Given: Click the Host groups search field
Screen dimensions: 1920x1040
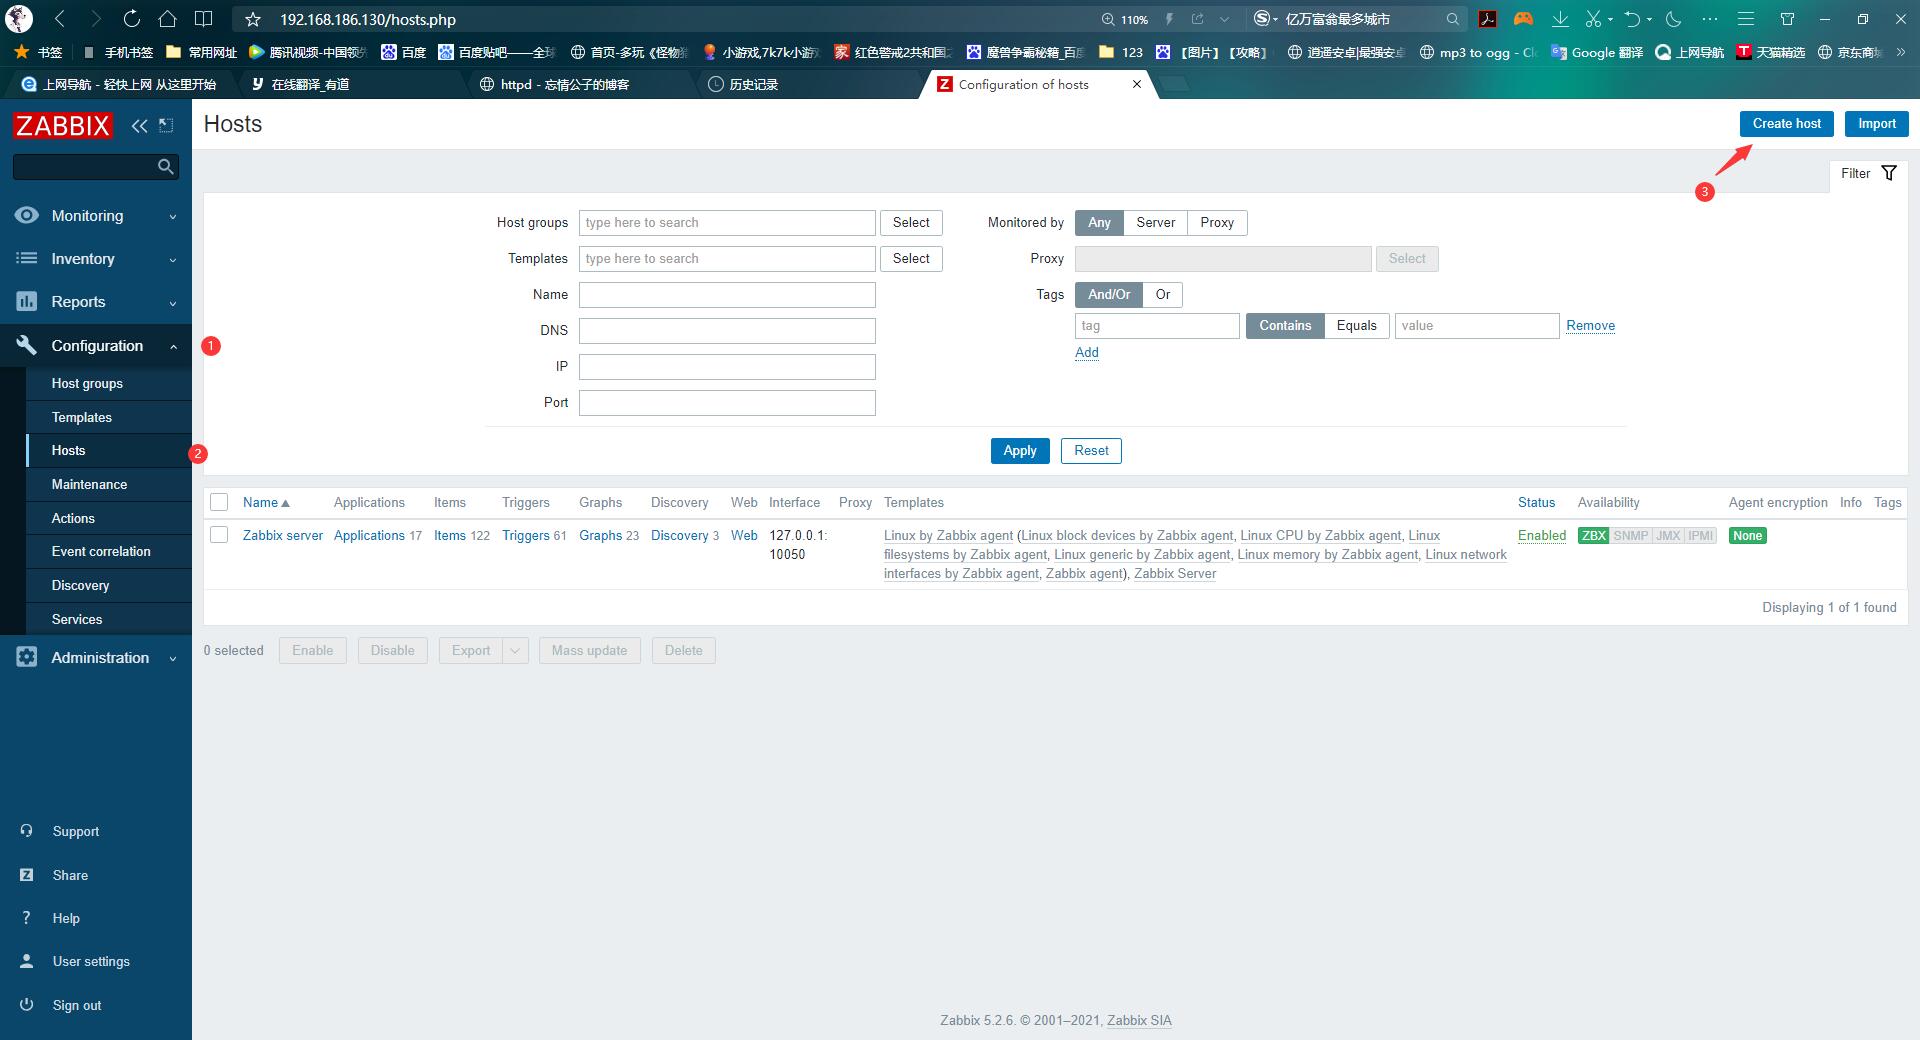Looking at the screenshot, I should 727,223.
